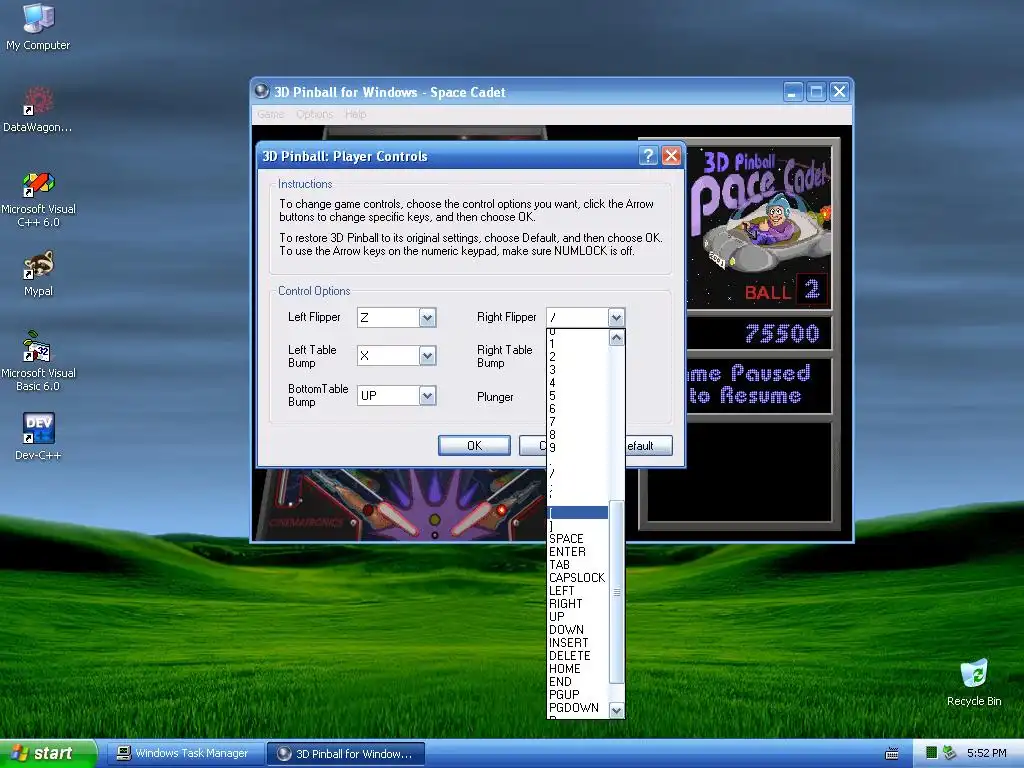The image size is (1024, 768).
Task: Open the Bottom Table Bump key dropdown
Action: (x=427, y=396)
